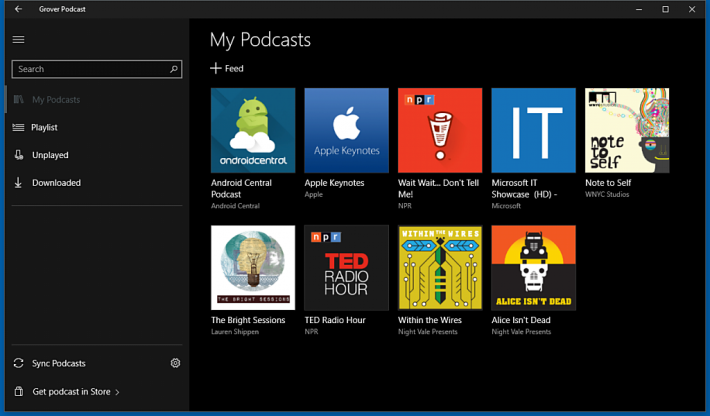Open Note to Self cover art
Image resolution: width=710 pixels, height=416 pixels.
[x=627, y=130]
